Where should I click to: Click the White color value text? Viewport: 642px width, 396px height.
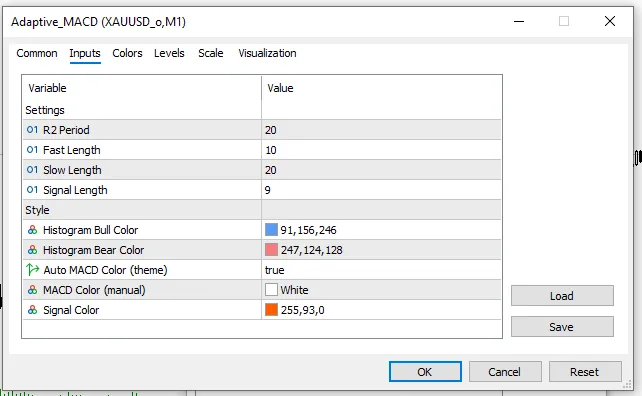[294, 290]
